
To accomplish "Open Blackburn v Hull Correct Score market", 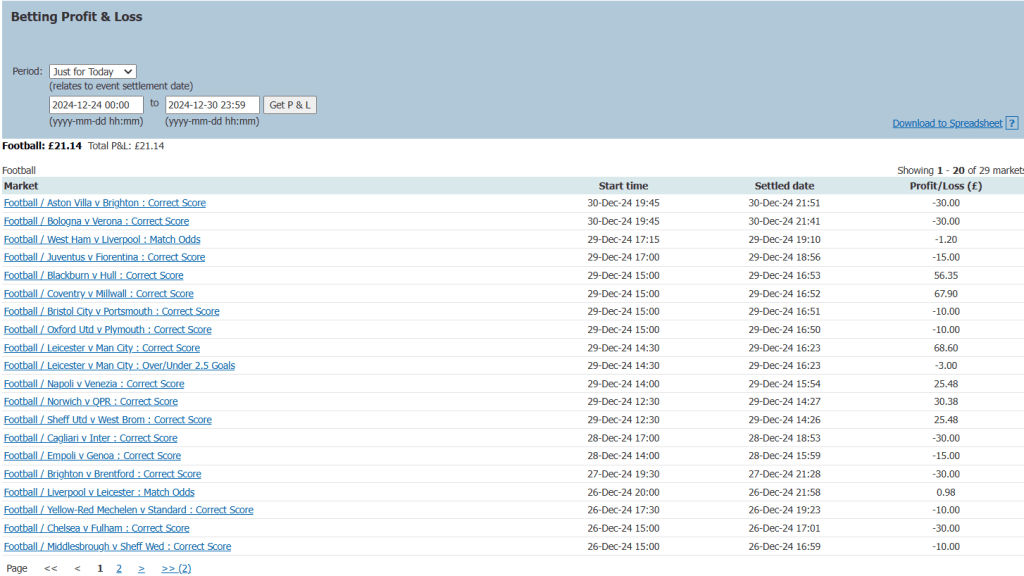I will coord(94,275).
